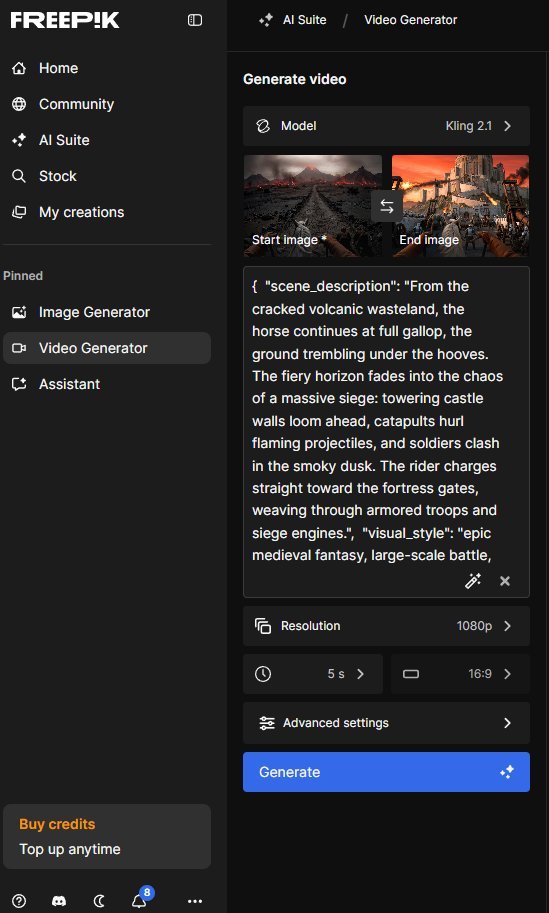Open Model selector showing Kling 2.1
This screenshot has height=913, width=549.
pyautogui.click(x=386, y=126)
